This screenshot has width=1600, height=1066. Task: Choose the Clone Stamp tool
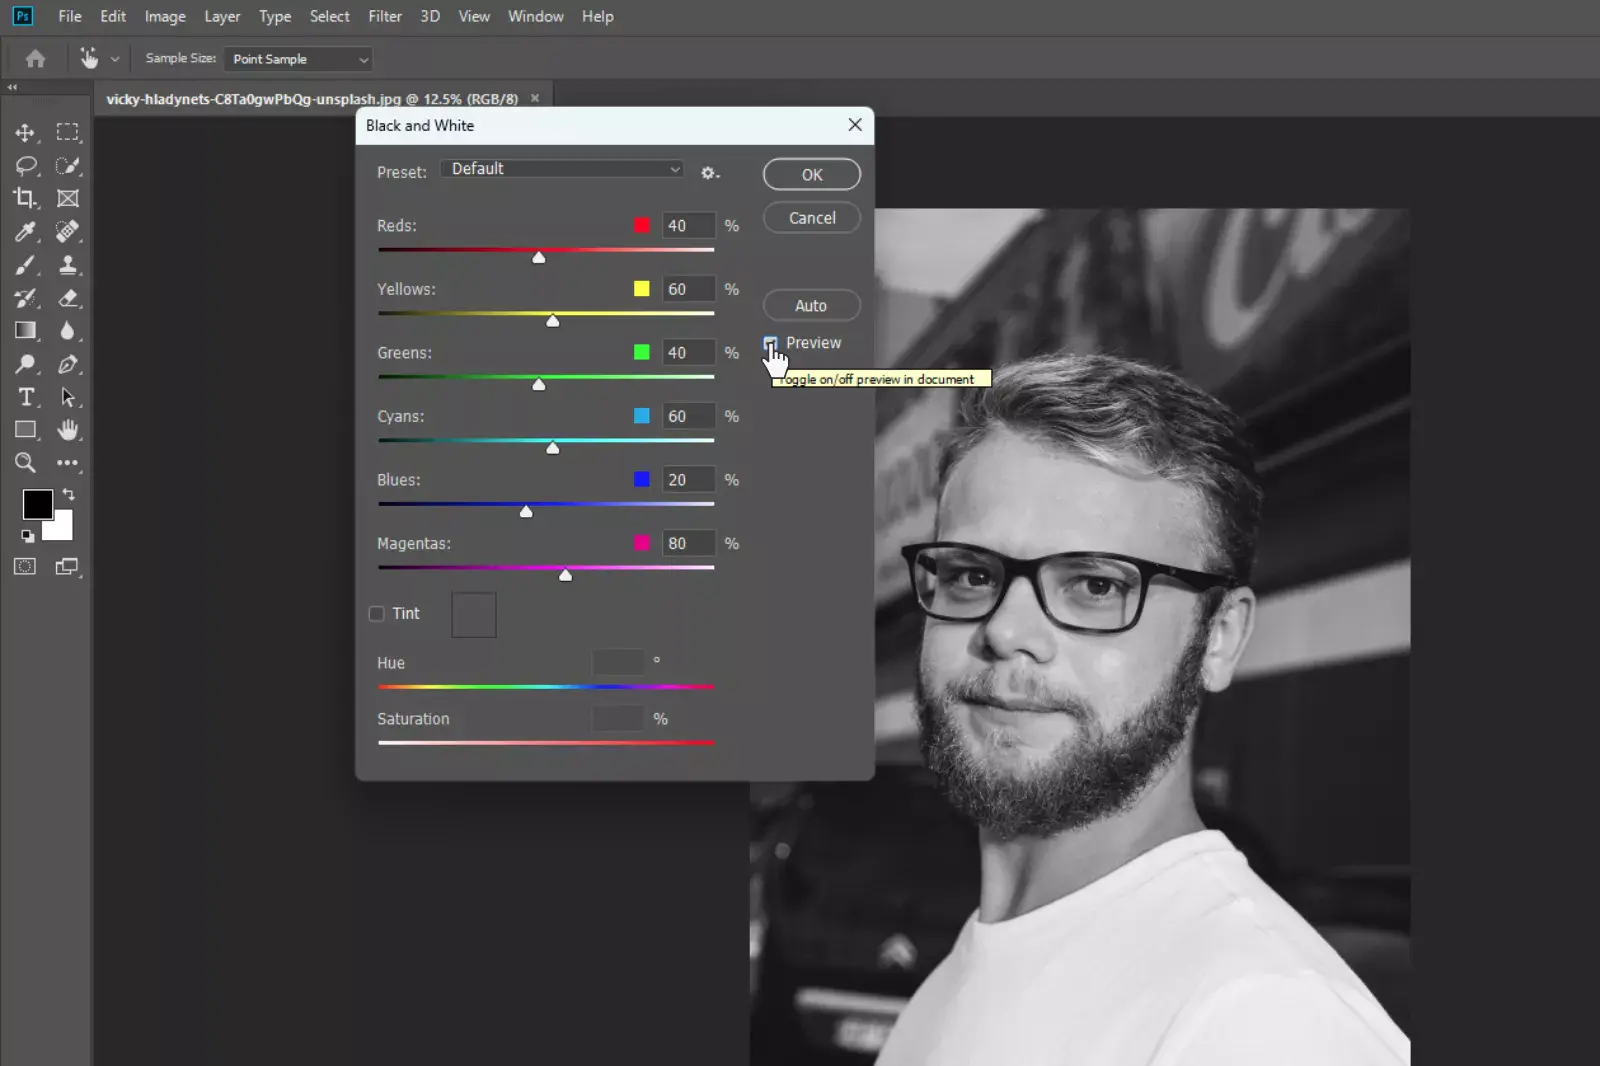tap(69, 265)
